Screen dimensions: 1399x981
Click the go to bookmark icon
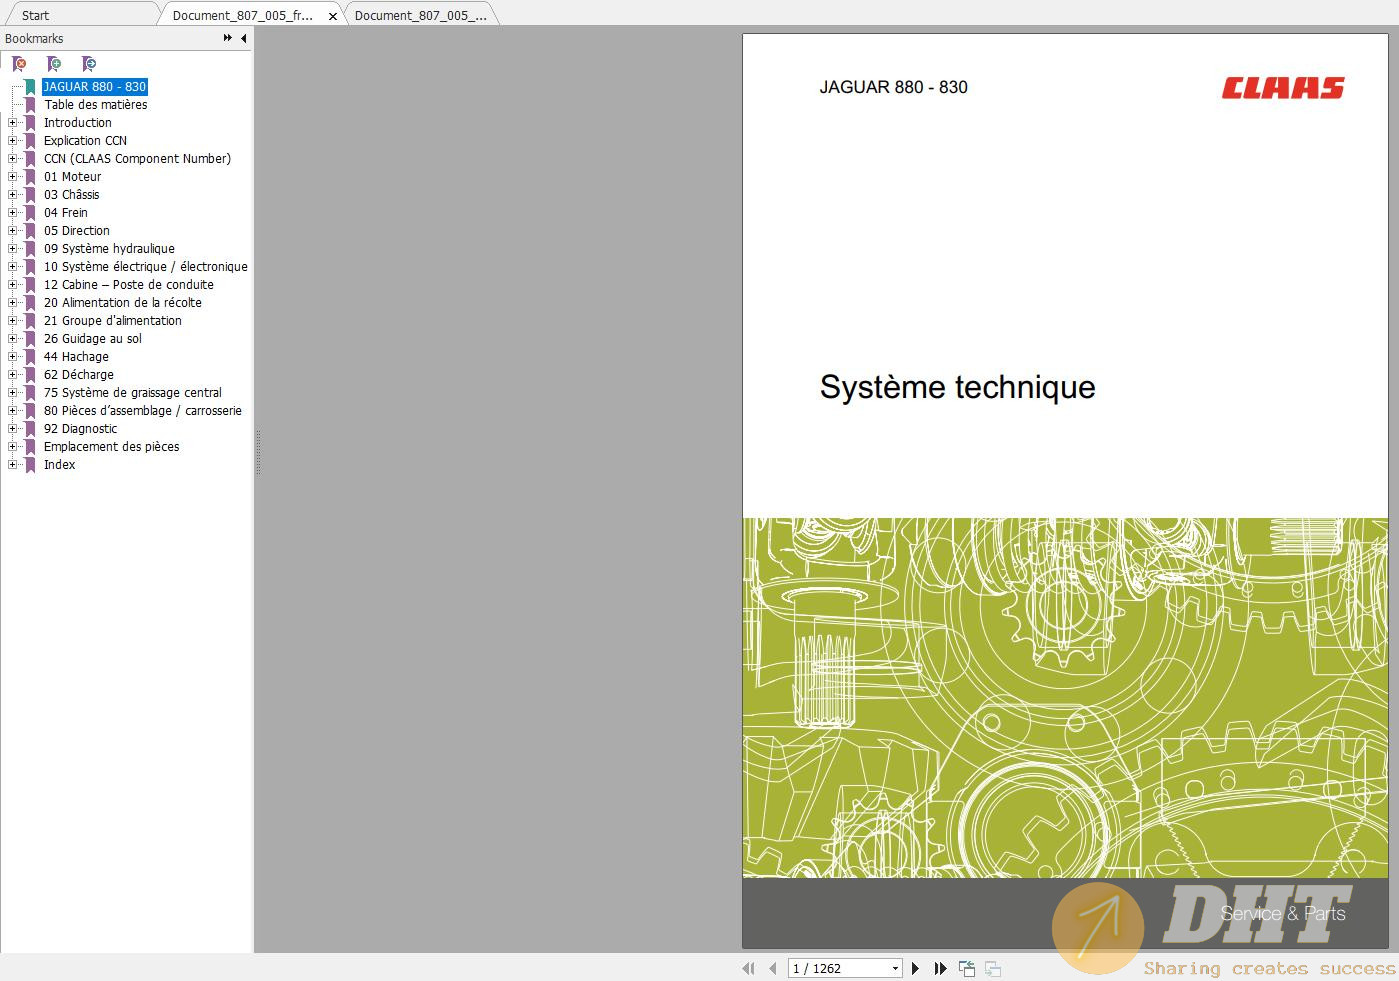tap(89, 64)
